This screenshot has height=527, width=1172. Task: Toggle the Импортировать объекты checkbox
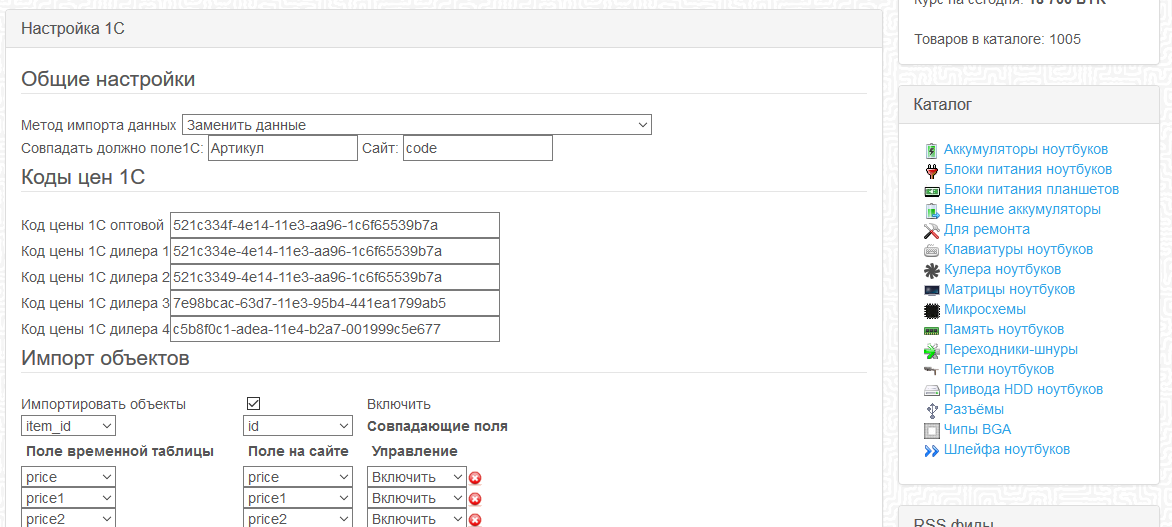[253, 404]
